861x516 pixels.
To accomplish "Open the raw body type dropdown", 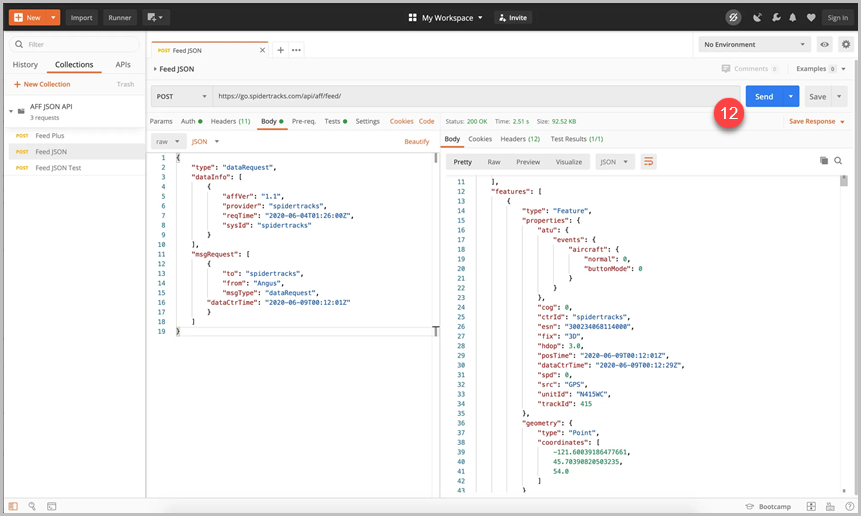I will (x=168, y=142).
